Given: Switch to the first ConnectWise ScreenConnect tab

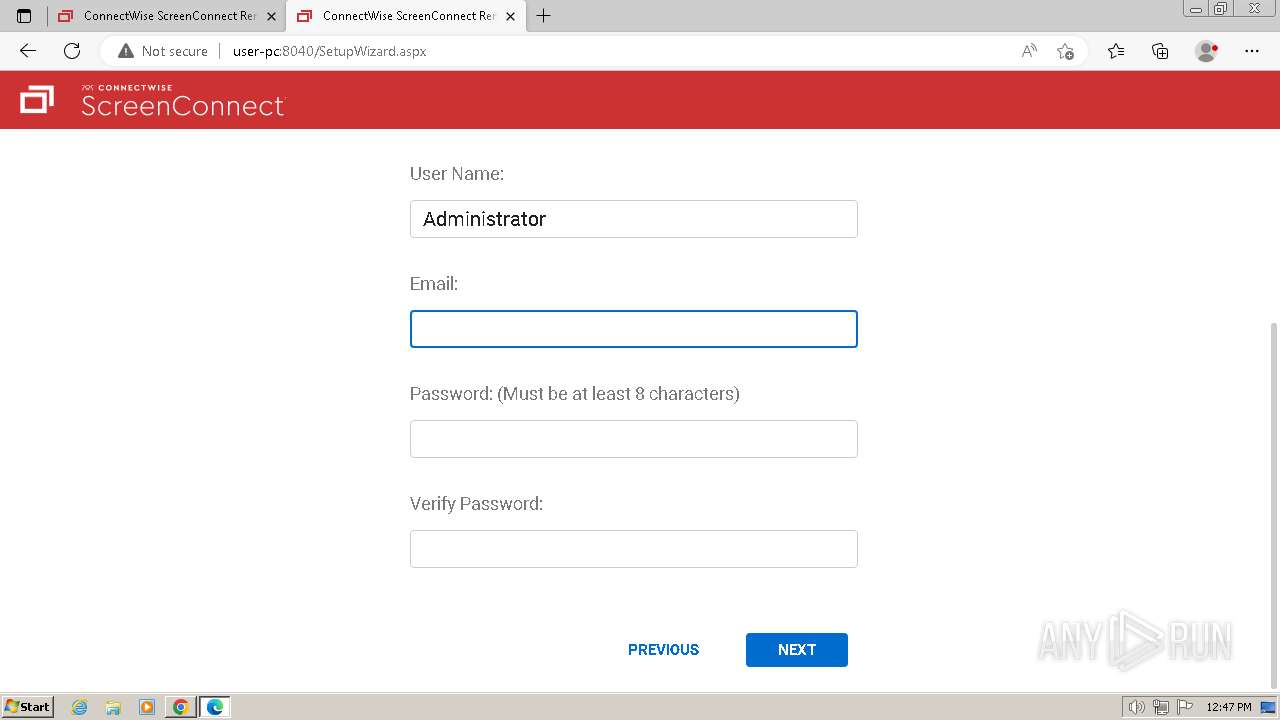Looking at the screenshot, I should click(x=166, y=16).
